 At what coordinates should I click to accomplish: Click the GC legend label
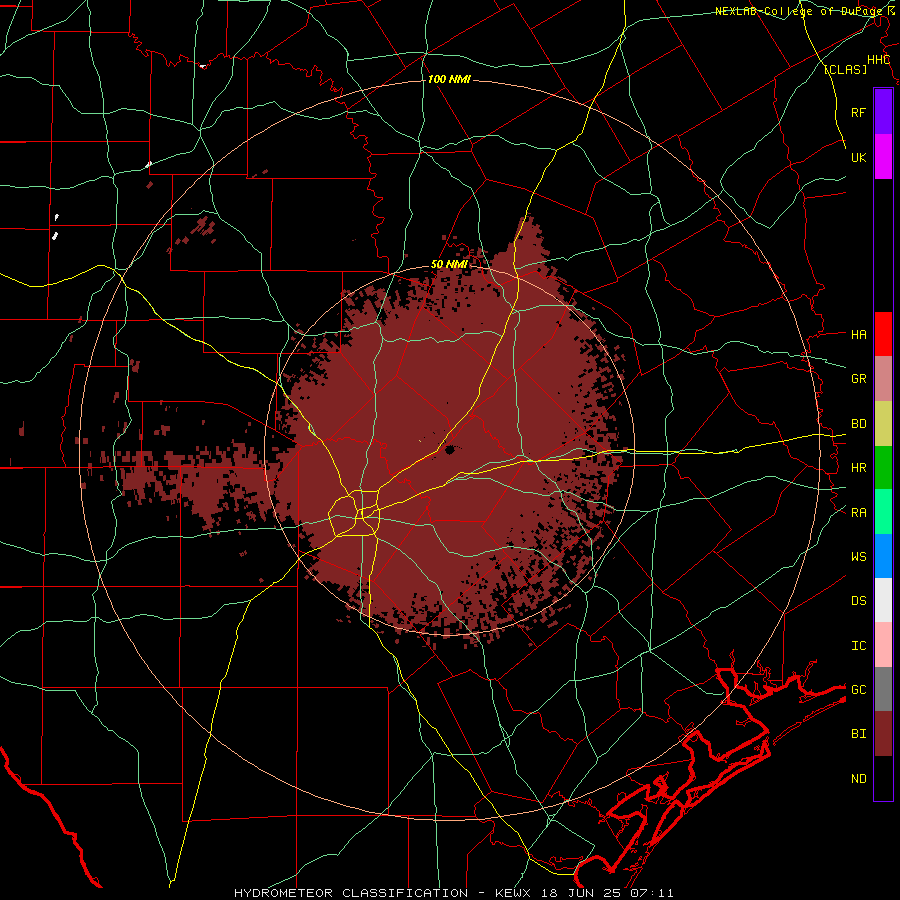coord(858,690)
